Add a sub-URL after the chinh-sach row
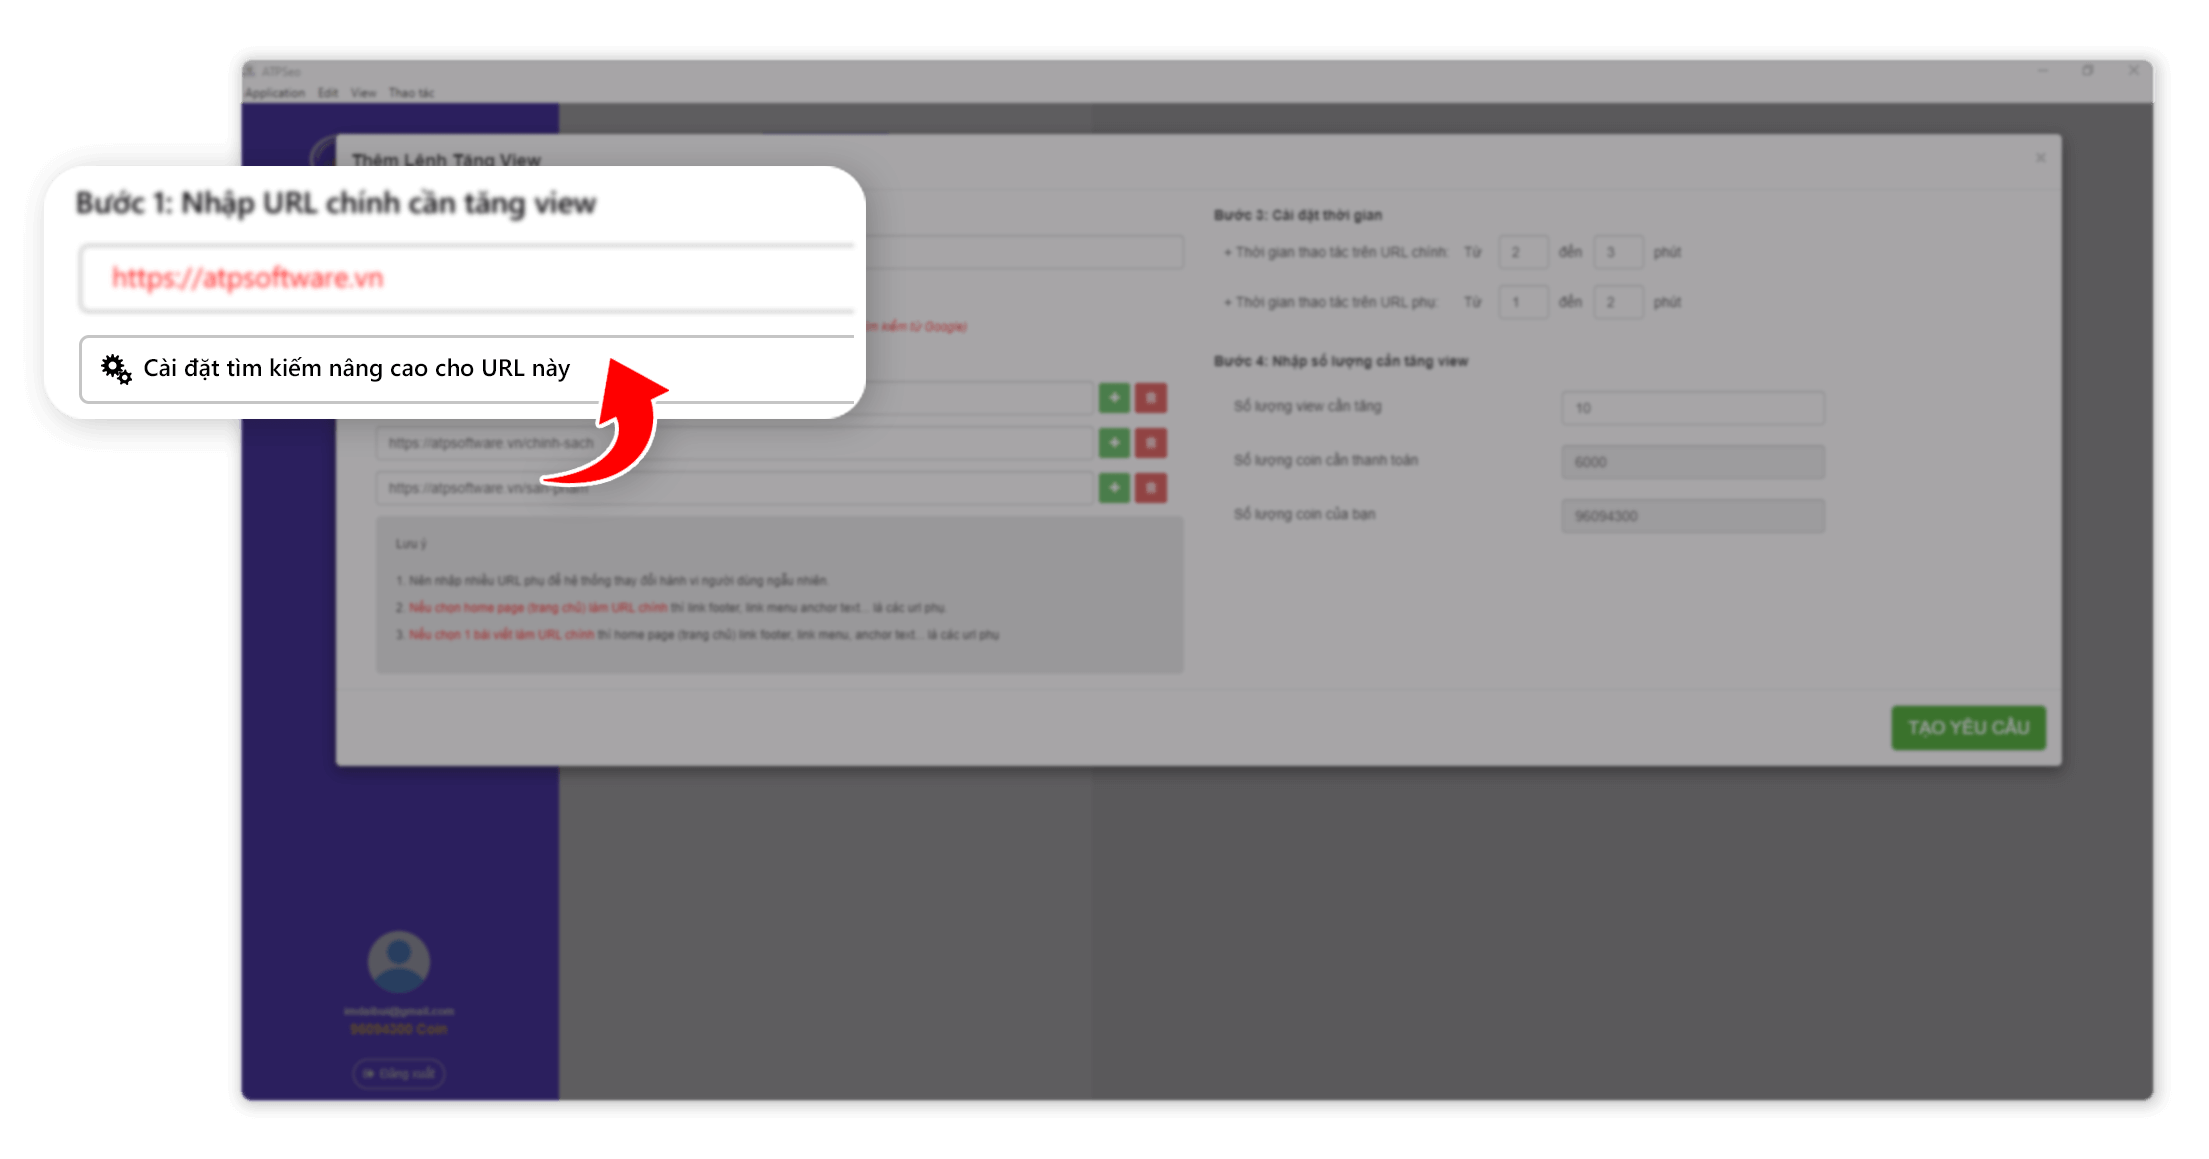The height and width of the screenshot is (1159, 2209). coord(1114,442)
